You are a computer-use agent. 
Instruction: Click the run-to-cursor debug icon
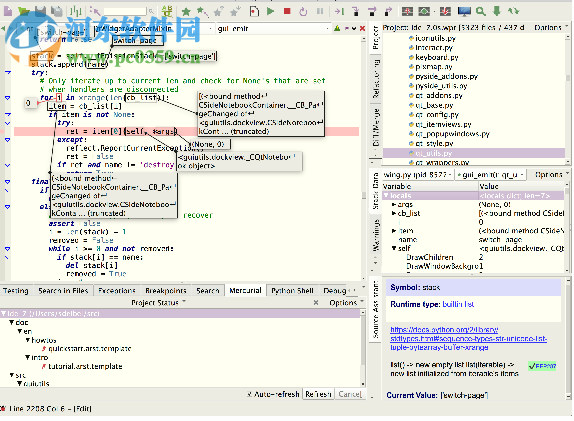(x=339, y=12)
